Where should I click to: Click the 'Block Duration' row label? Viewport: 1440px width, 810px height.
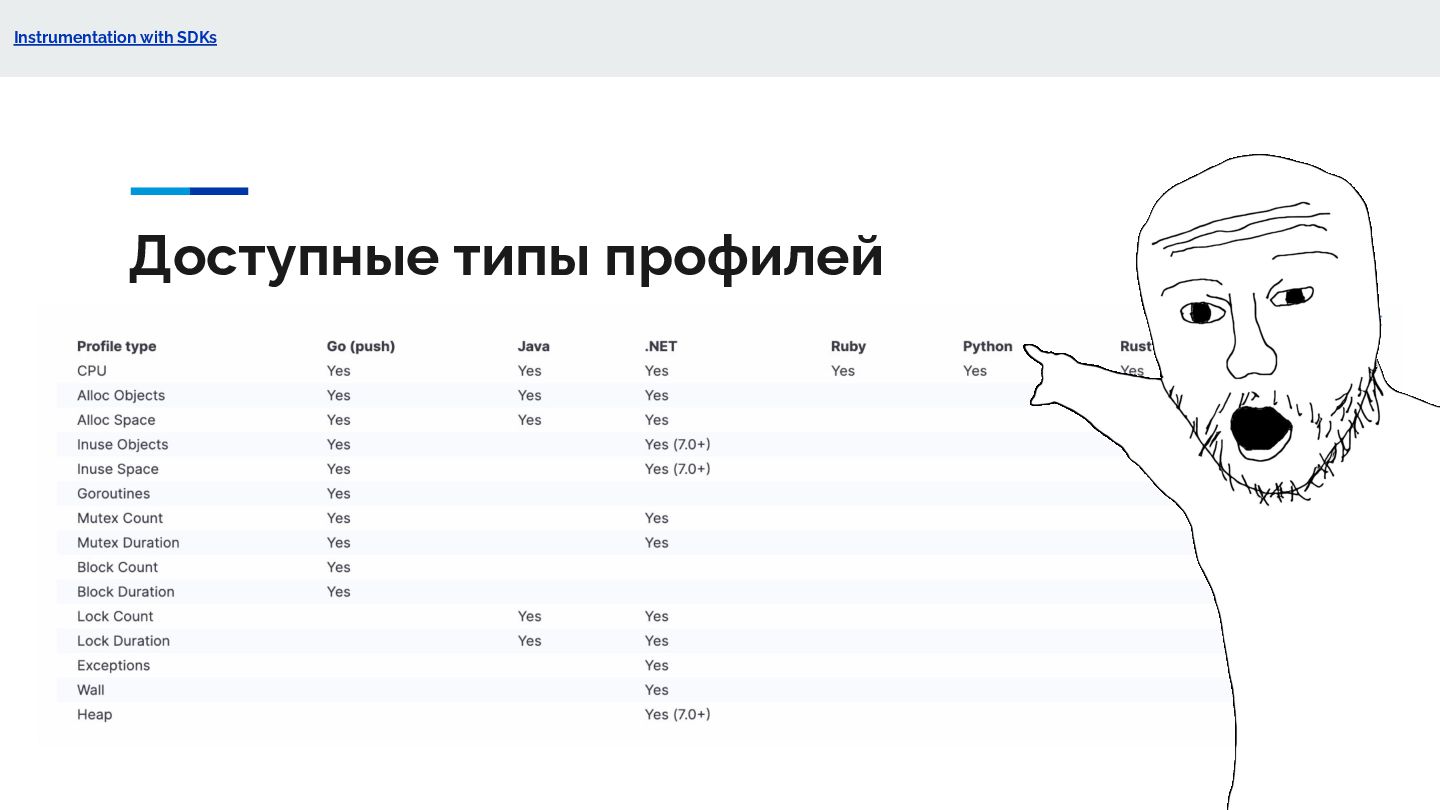click(x=126, y=592)
